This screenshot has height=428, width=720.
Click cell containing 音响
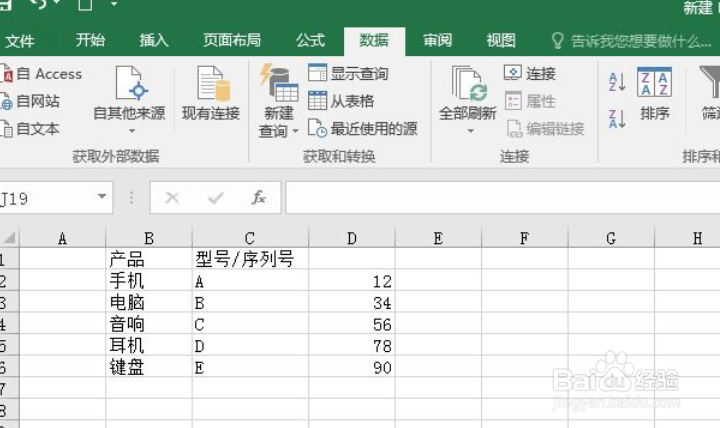pos(149,324)
